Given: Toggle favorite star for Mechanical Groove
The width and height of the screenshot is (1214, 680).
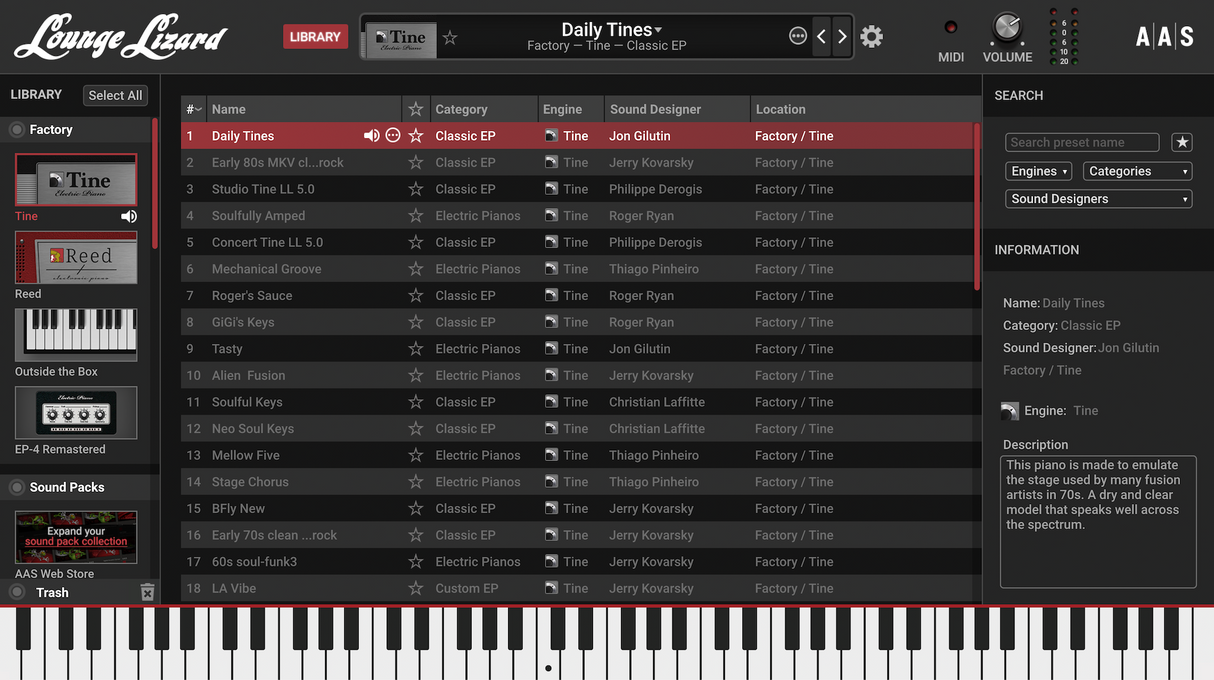Looking at the screenshot, I should pos(416,269).
